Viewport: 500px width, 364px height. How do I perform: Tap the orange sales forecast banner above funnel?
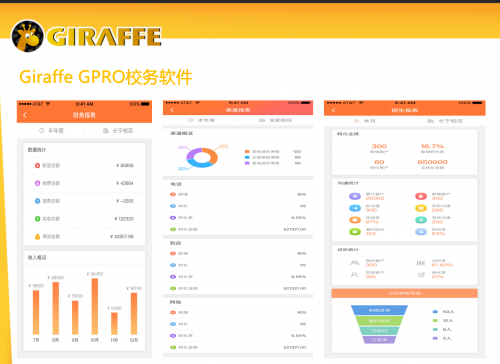pyautogui.click(x=405, y=293)
